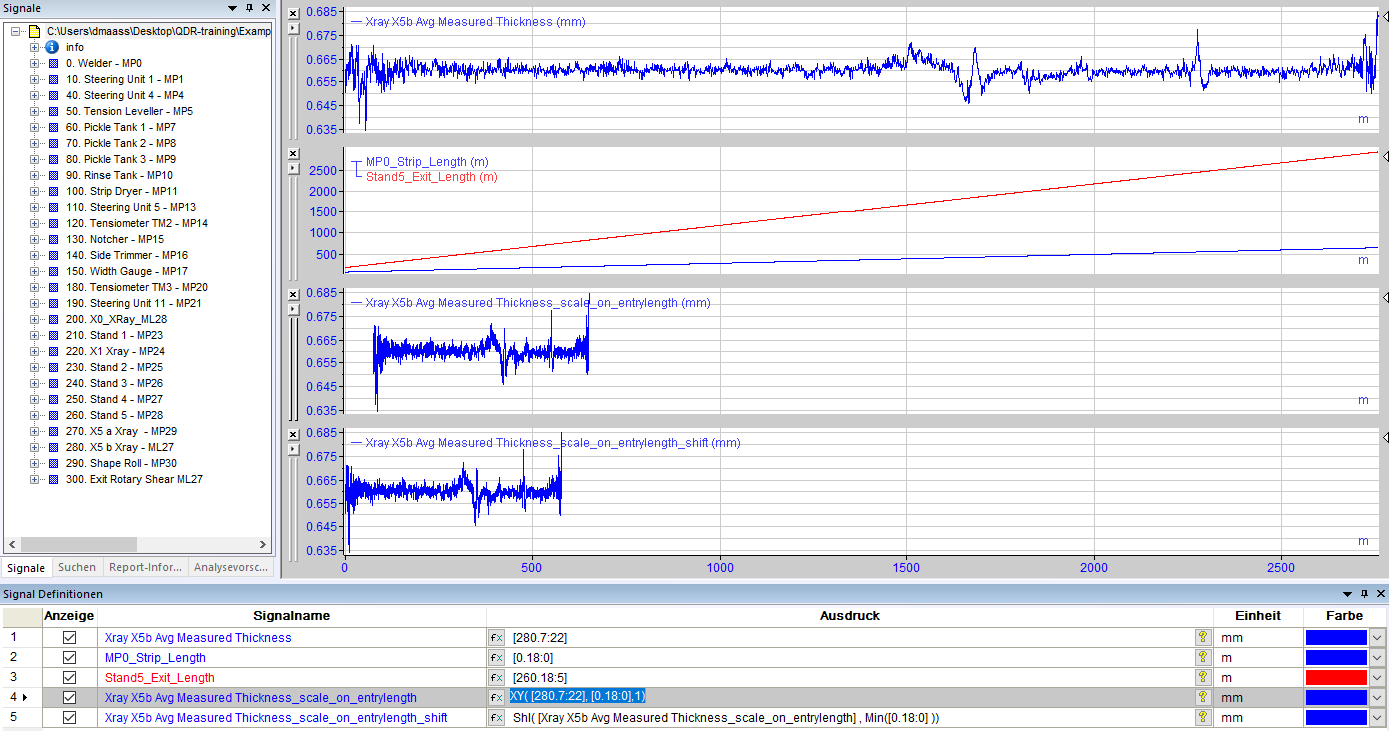Viewport: 1389px width, 731px height.
Task: Click the module icon beside 130. Notcher - MP15
Action: click(53, 239)
